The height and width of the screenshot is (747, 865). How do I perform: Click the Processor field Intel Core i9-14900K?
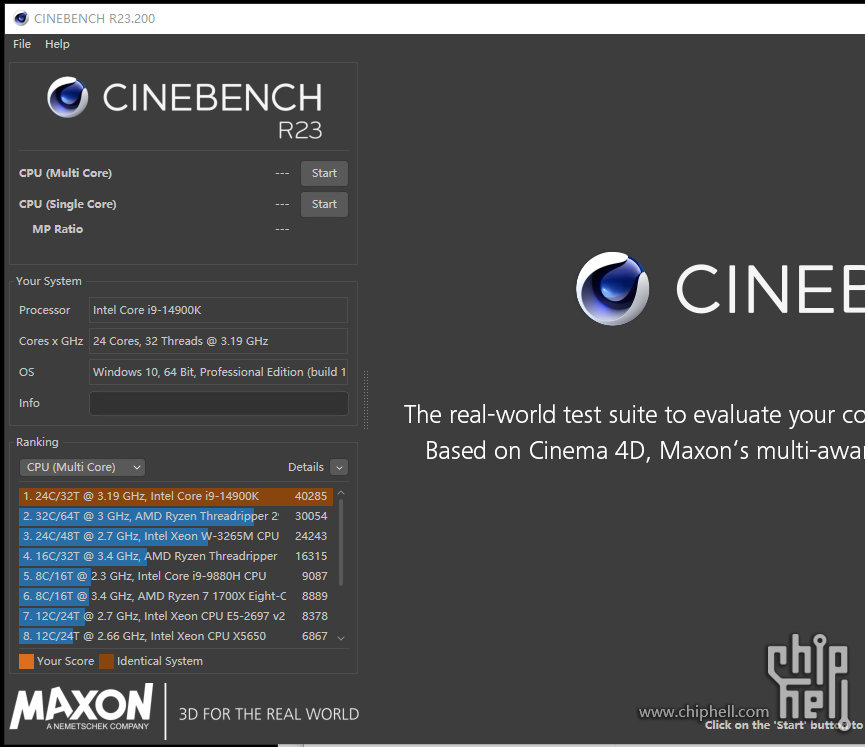click(218, 310)
